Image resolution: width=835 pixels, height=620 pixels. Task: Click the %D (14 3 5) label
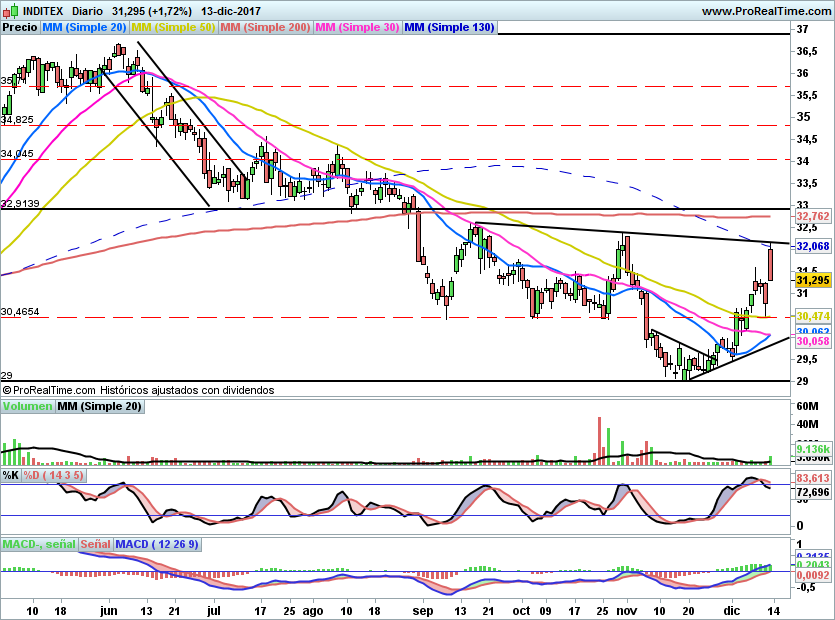[x=53, y=475]
